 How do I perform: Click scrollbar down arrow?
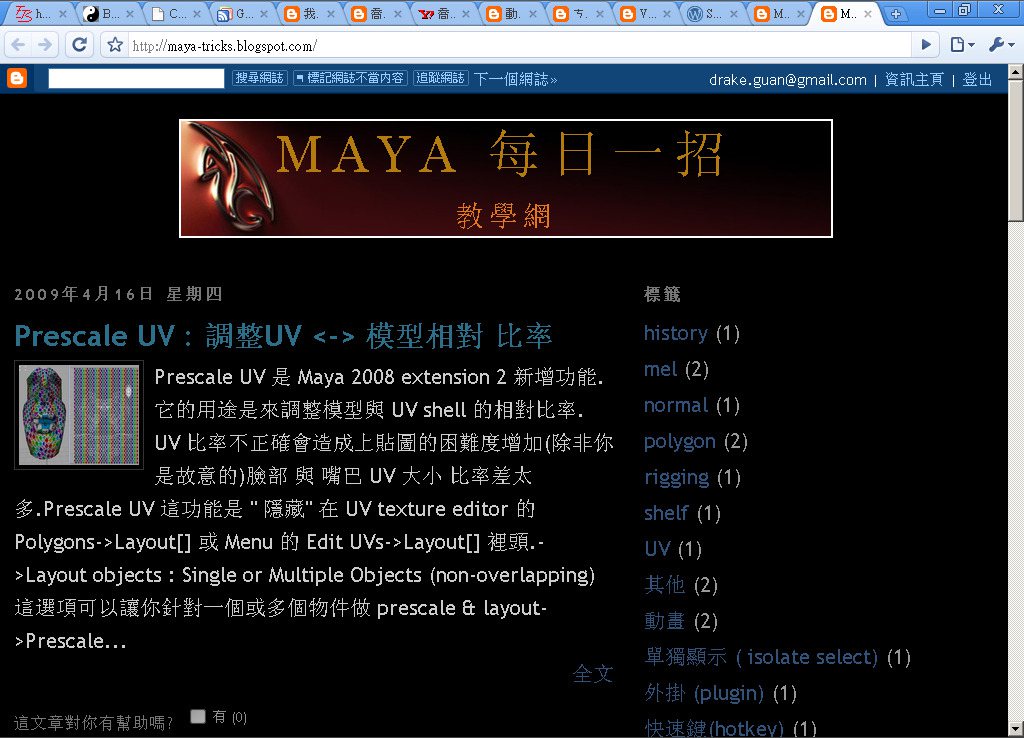click(1016, 728)
